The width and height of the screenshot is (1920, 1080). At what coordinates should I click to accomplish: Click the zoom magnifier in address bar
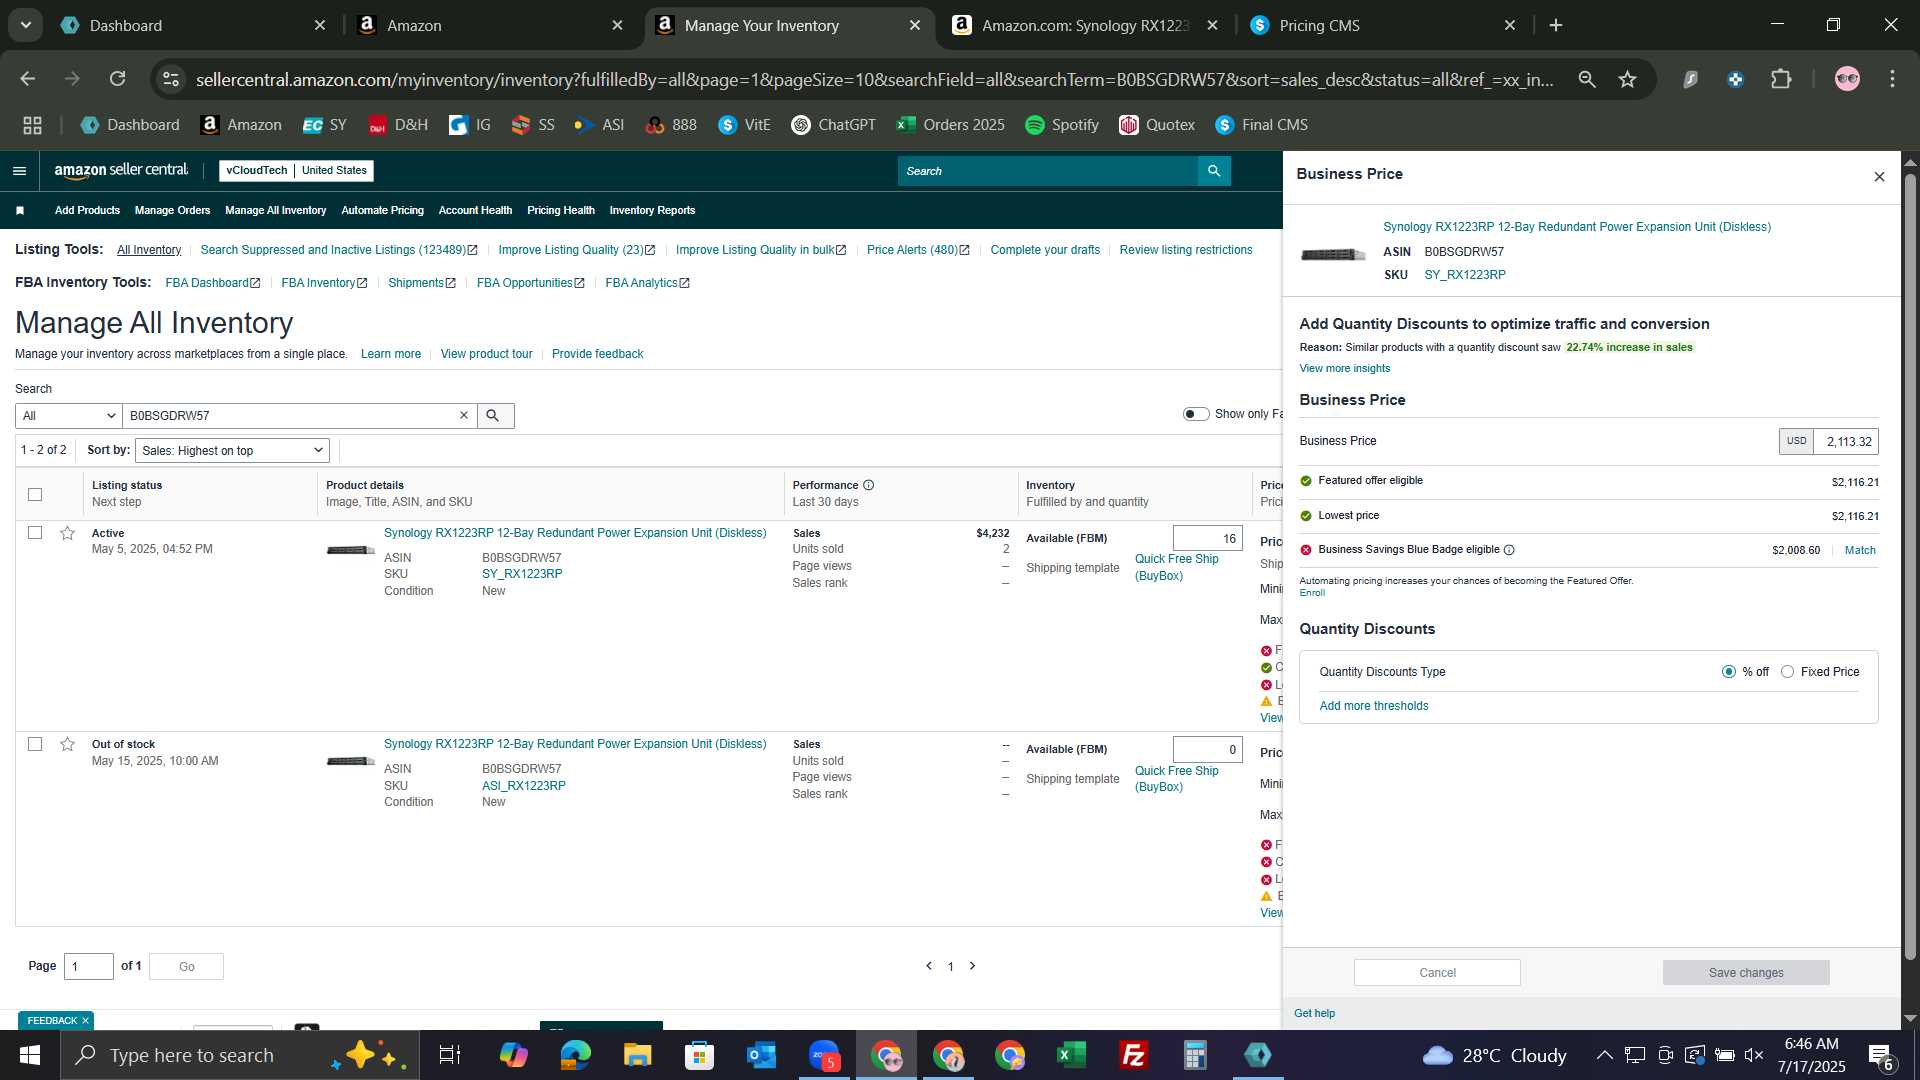[x=1586, y=79]
